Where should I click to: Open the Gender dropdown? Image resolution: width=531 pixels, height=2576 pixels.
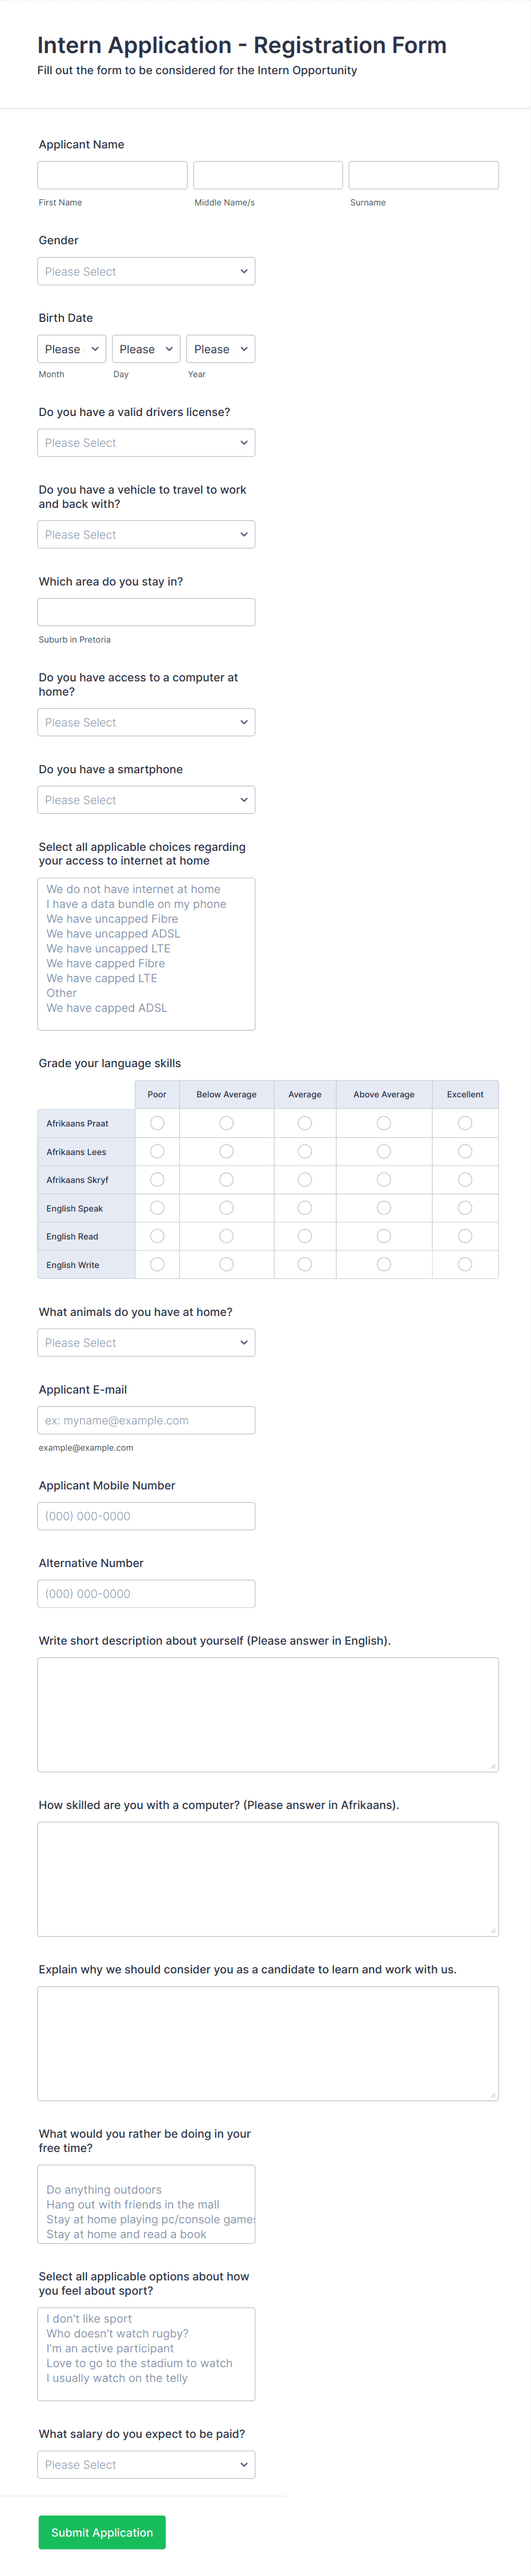click(146, 270)
